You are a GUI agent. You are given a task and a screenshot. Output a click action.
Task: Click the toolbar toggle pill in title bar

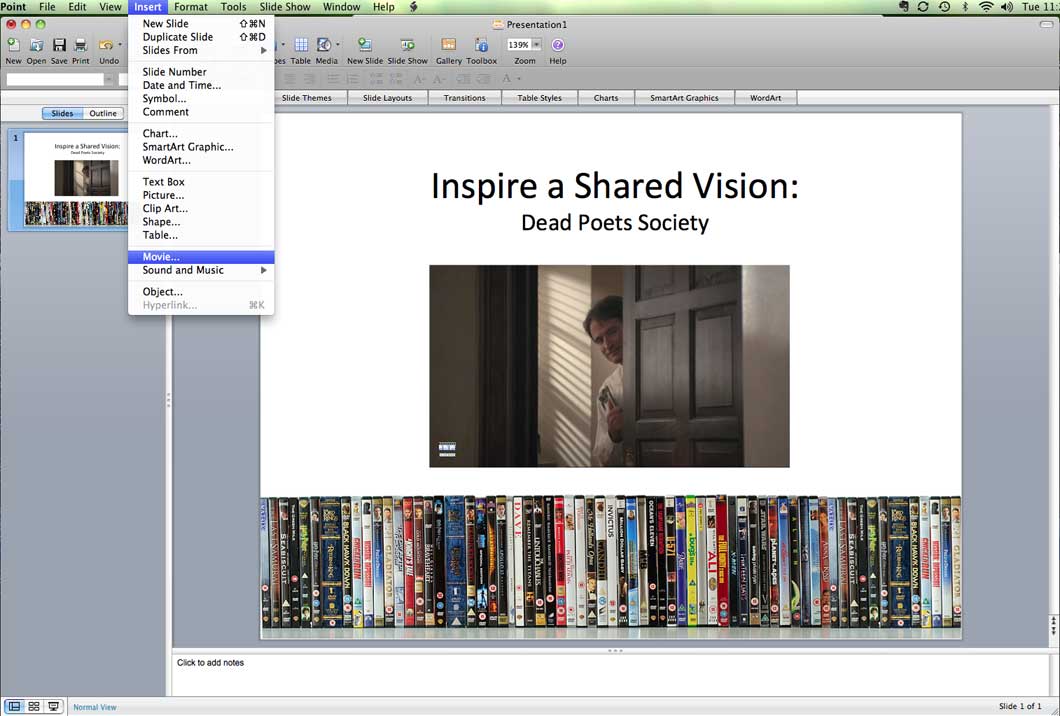click(1046, 24)
